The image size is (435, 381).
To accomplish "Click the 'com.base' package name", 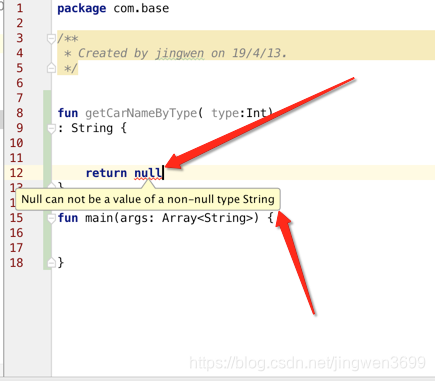I will coord(141,8).
